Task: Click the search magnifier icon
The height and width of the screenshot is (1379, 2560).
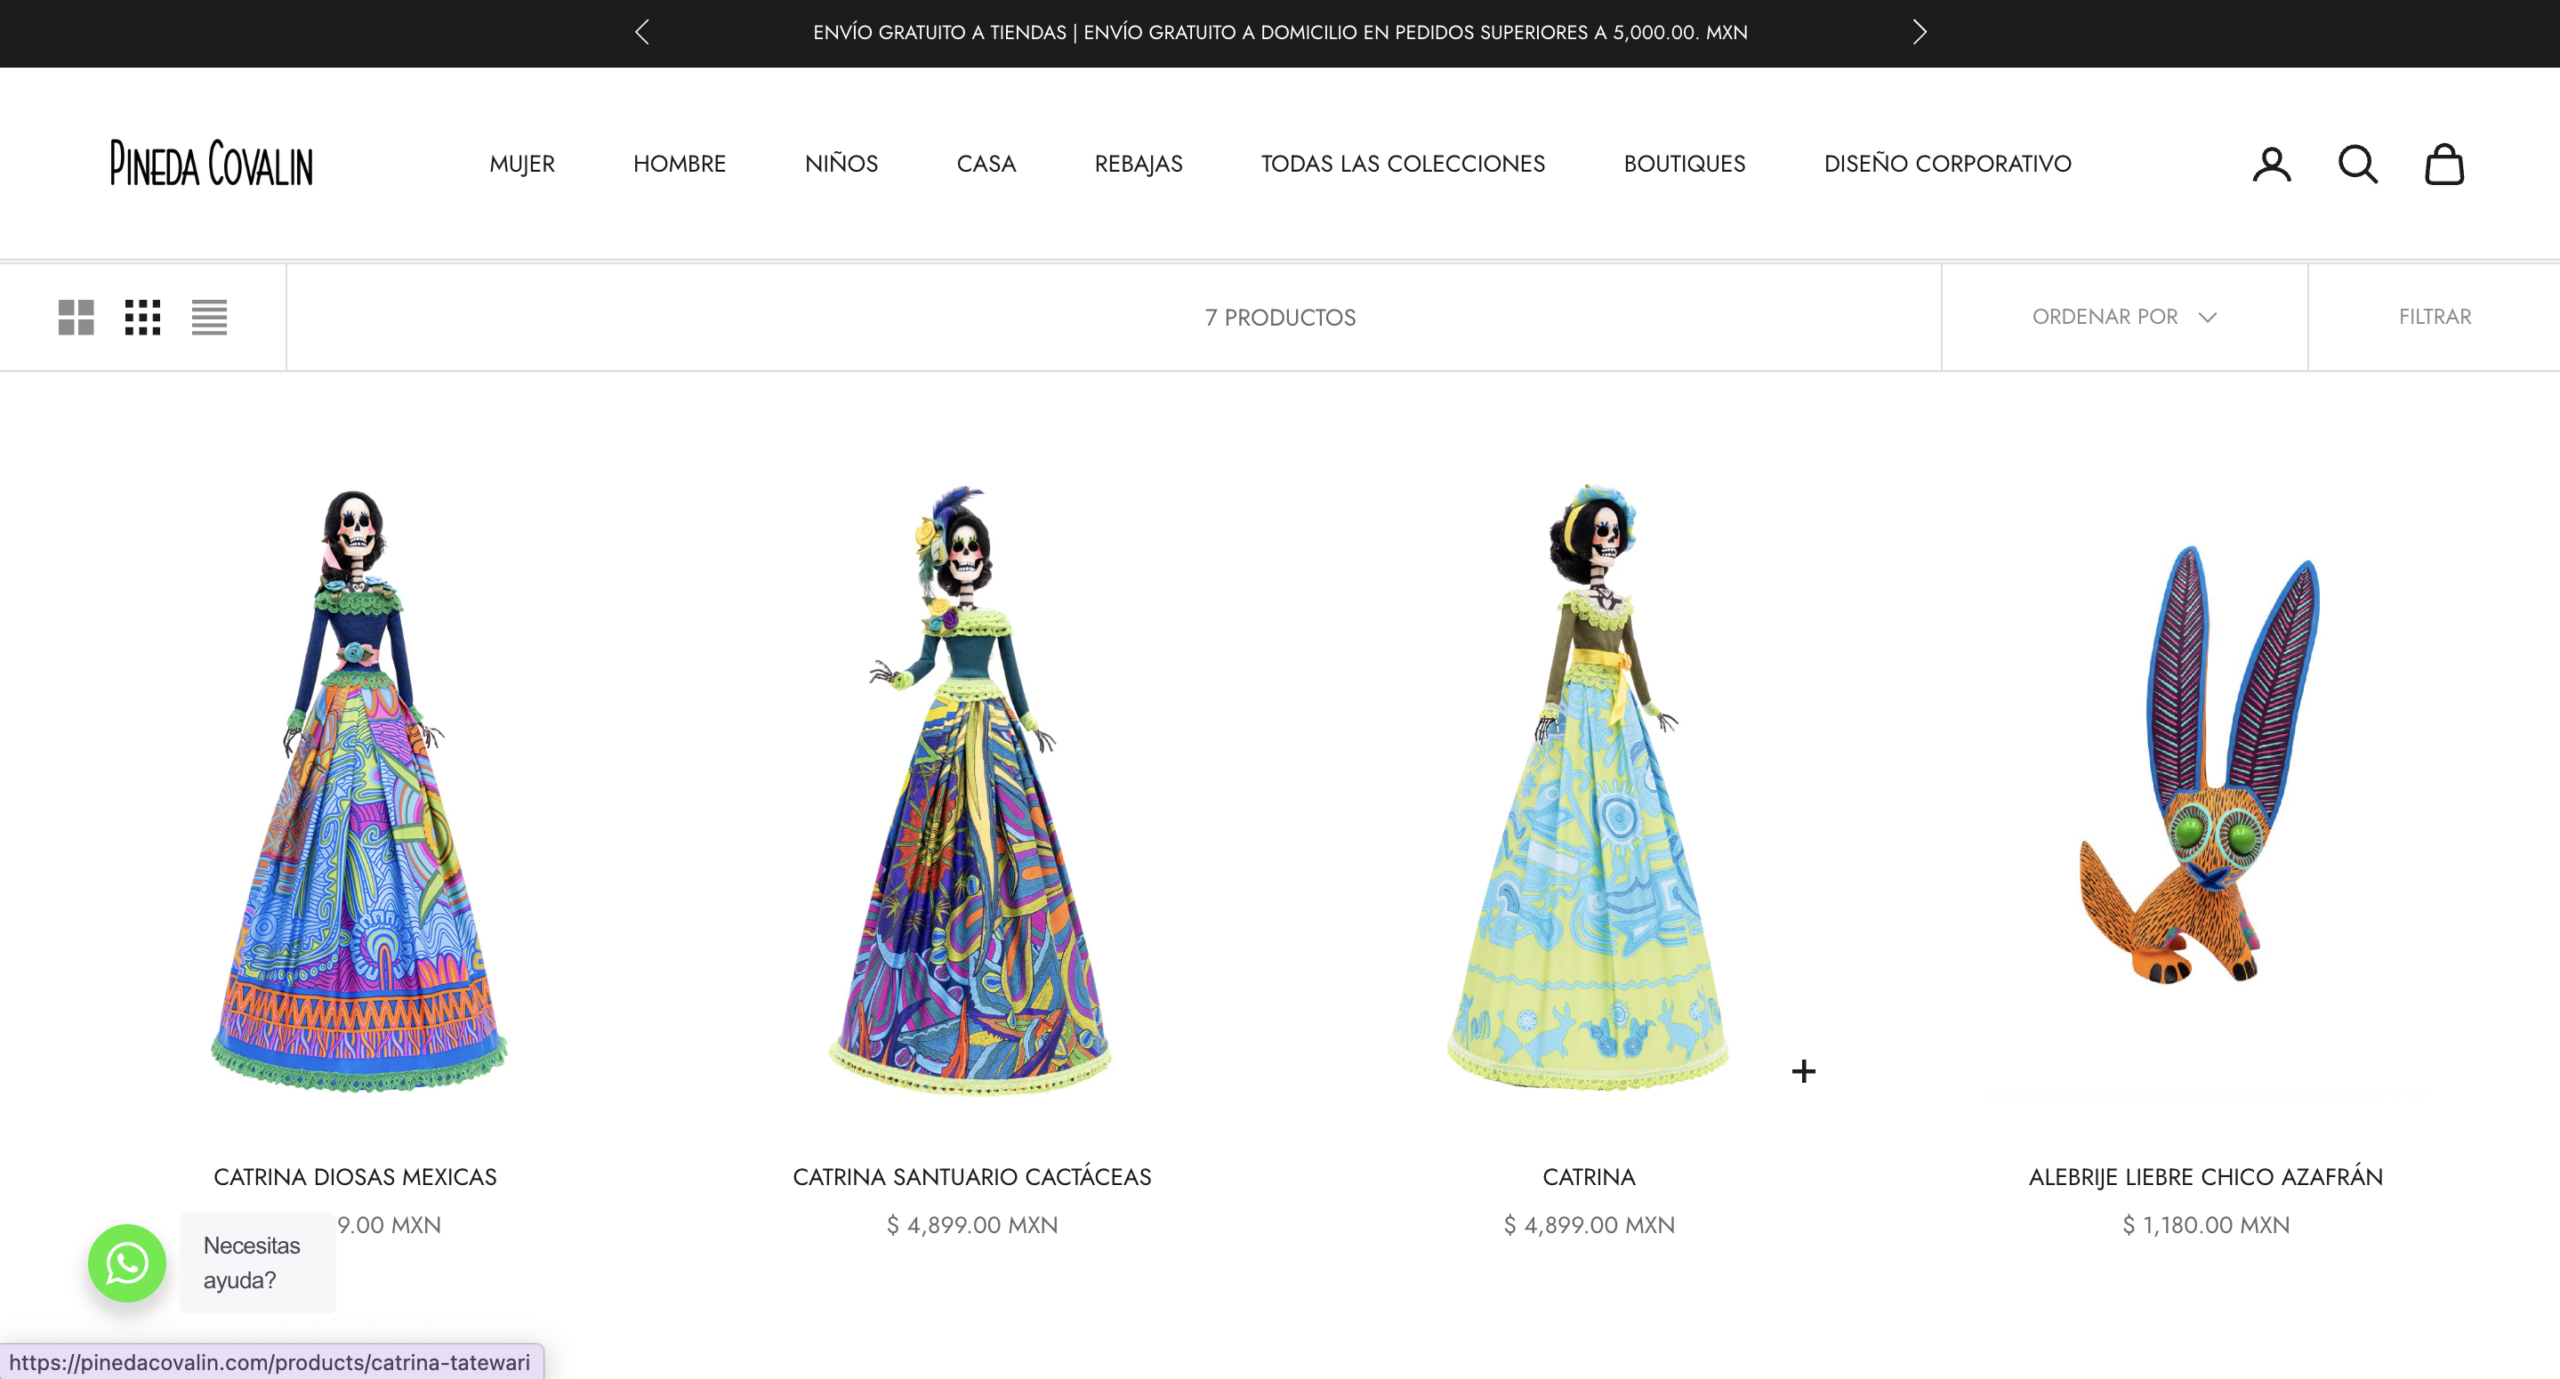Action: (2357, 164)
